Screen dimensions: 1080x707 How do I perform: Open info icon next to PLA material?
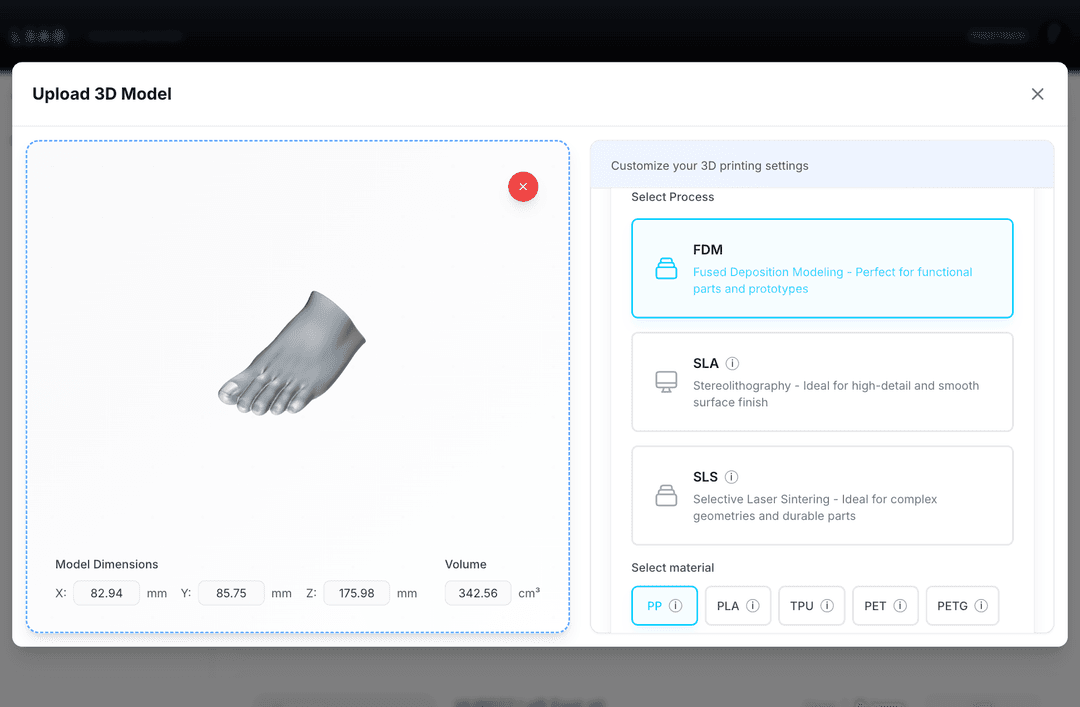(x=752, y=606)
